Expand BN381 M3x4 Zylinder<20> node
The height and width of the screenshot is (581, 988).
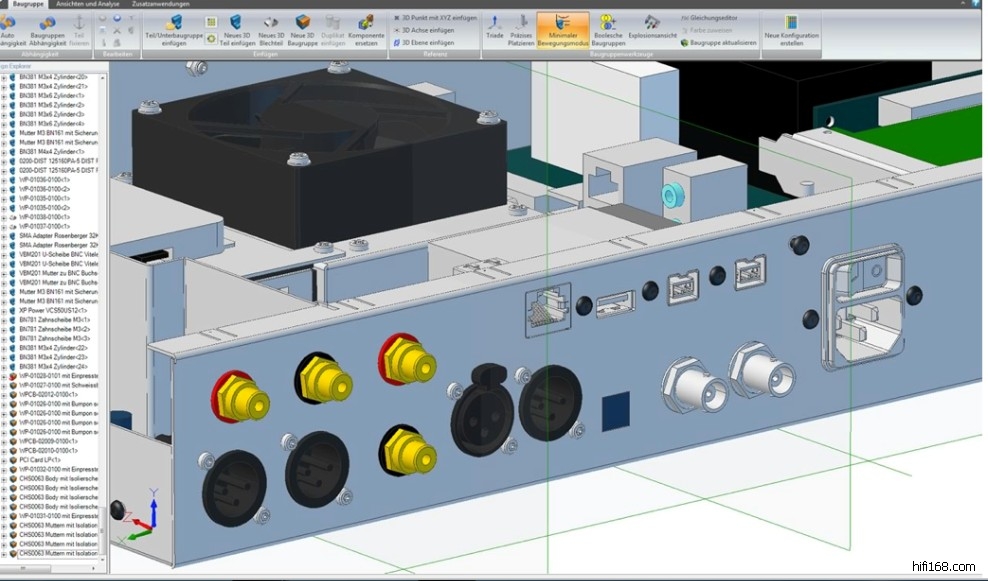(x=3, y=77)
